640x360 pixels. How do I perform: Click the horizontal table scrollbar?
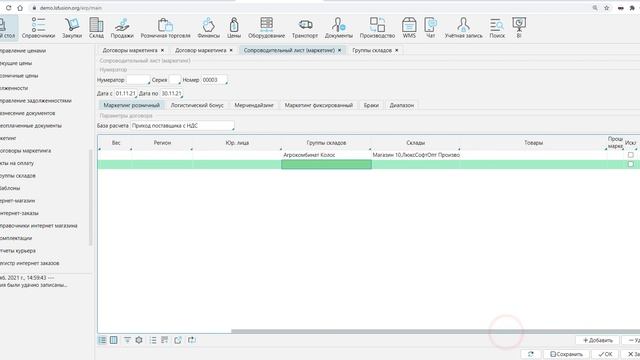tap(435, 331)
